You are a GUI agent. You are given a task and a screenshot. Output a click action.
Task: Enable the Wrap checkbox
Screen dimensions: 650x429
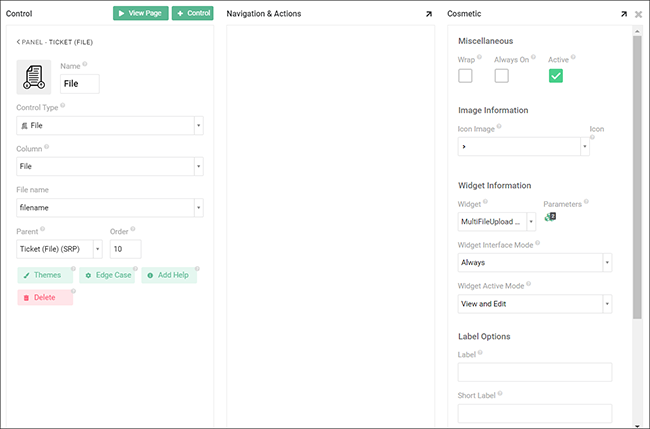[x=465, y=76]
